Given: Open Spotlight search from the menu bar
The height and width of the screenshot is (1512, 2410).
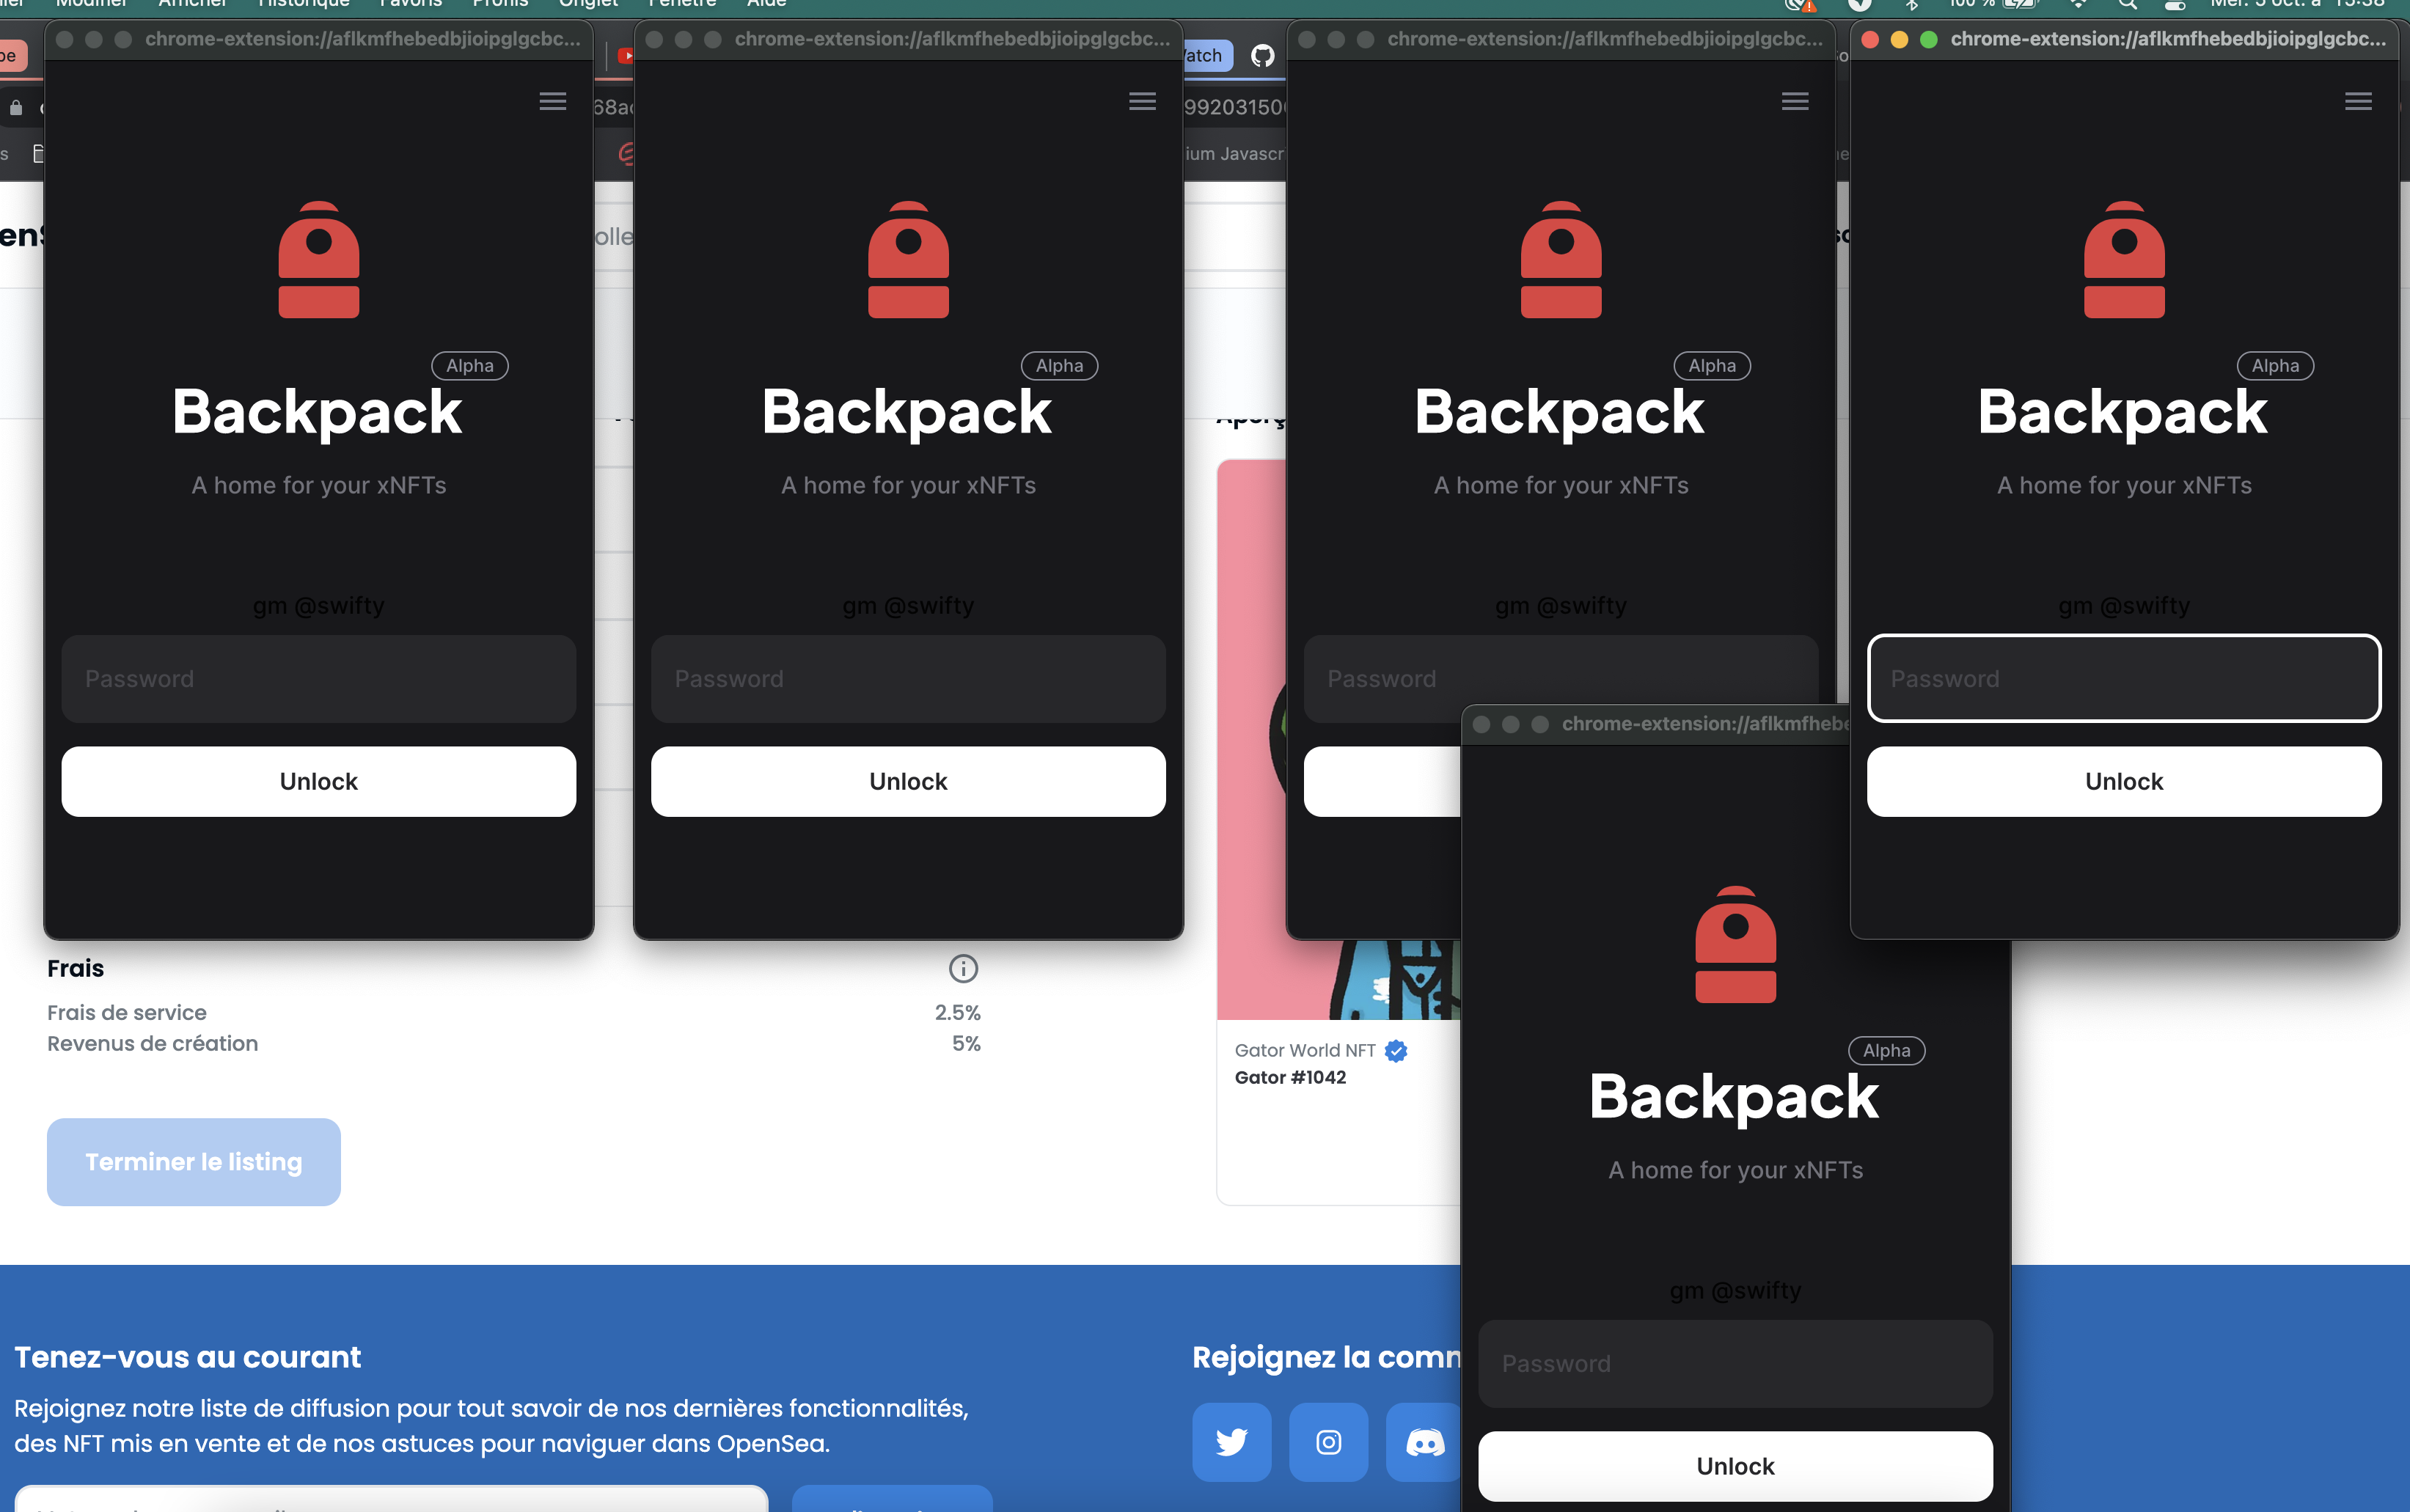Looking at the screenshot, I should point(2128,4).
